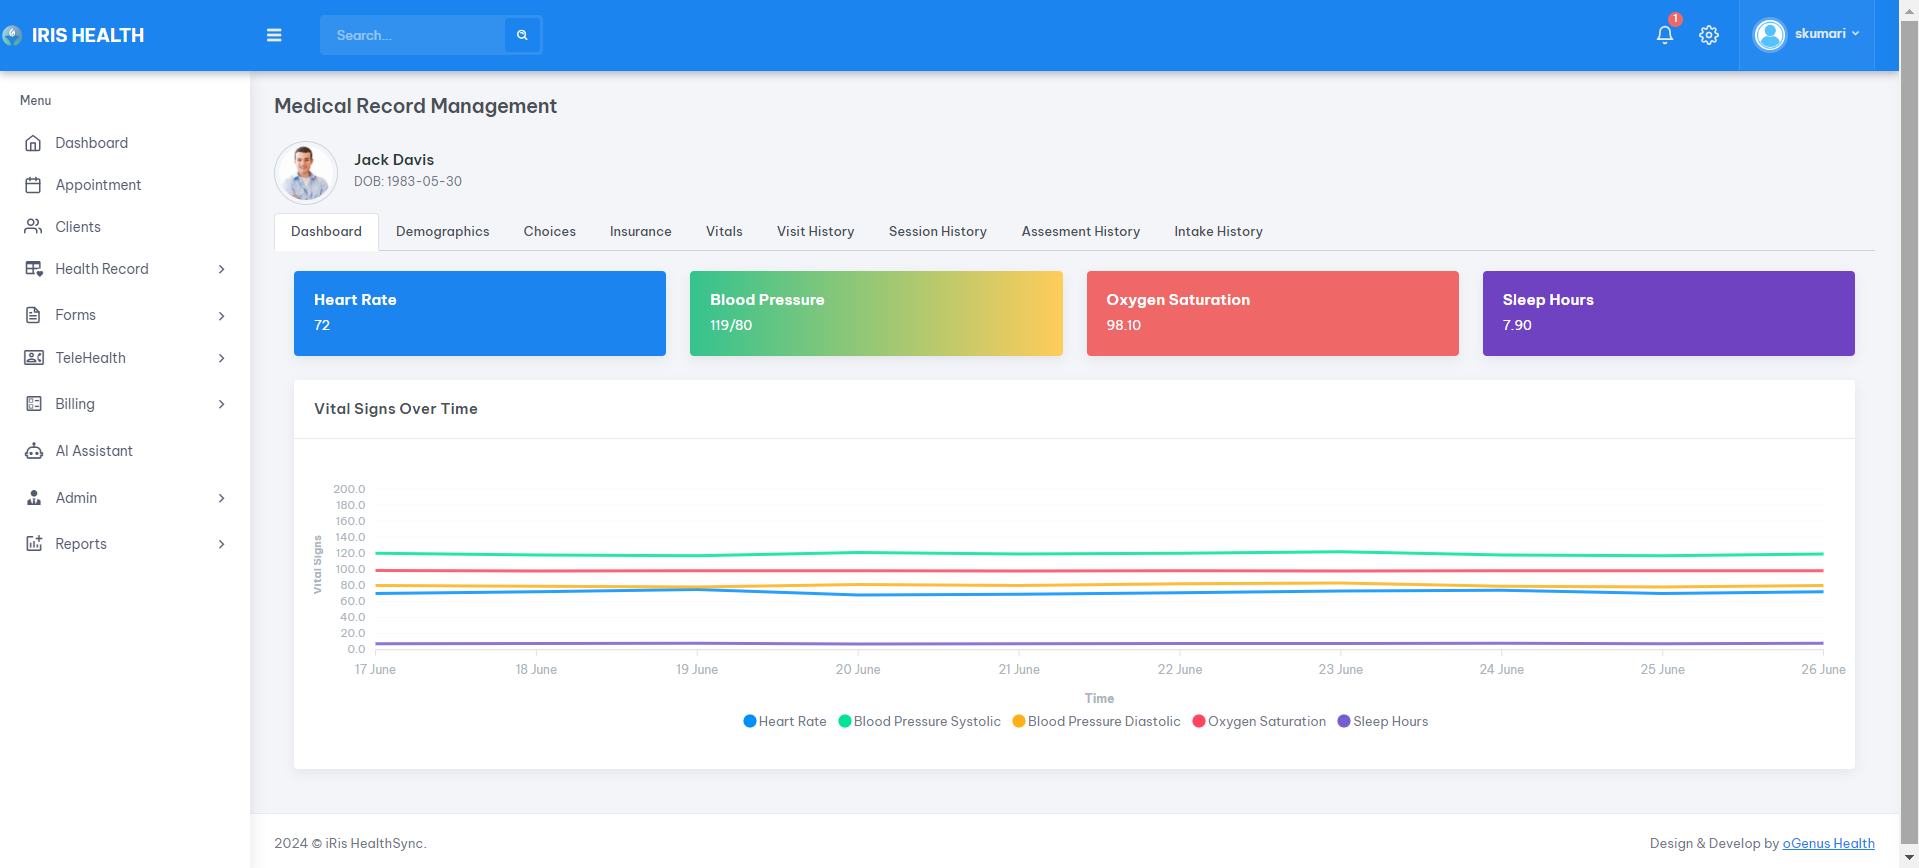
Task: Open Dashboard in the sidebar menu
Action: click(x=125, y=143)
